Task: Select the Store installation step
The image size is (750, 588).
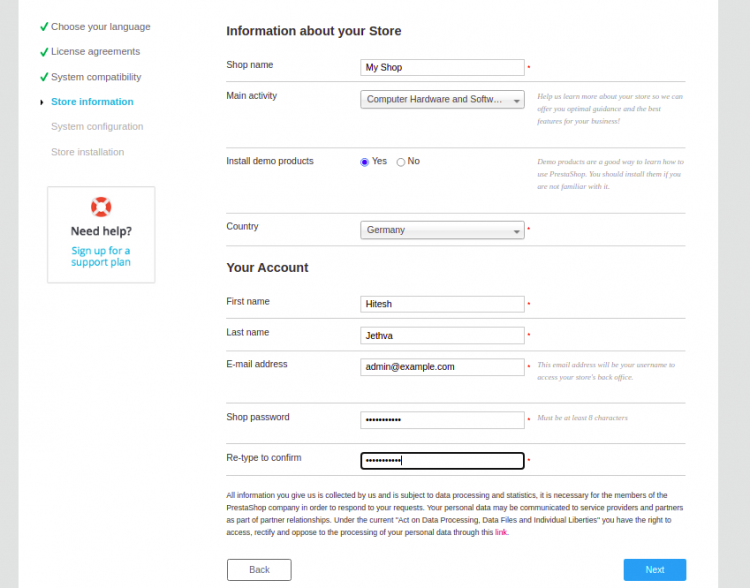Action: 88,152
